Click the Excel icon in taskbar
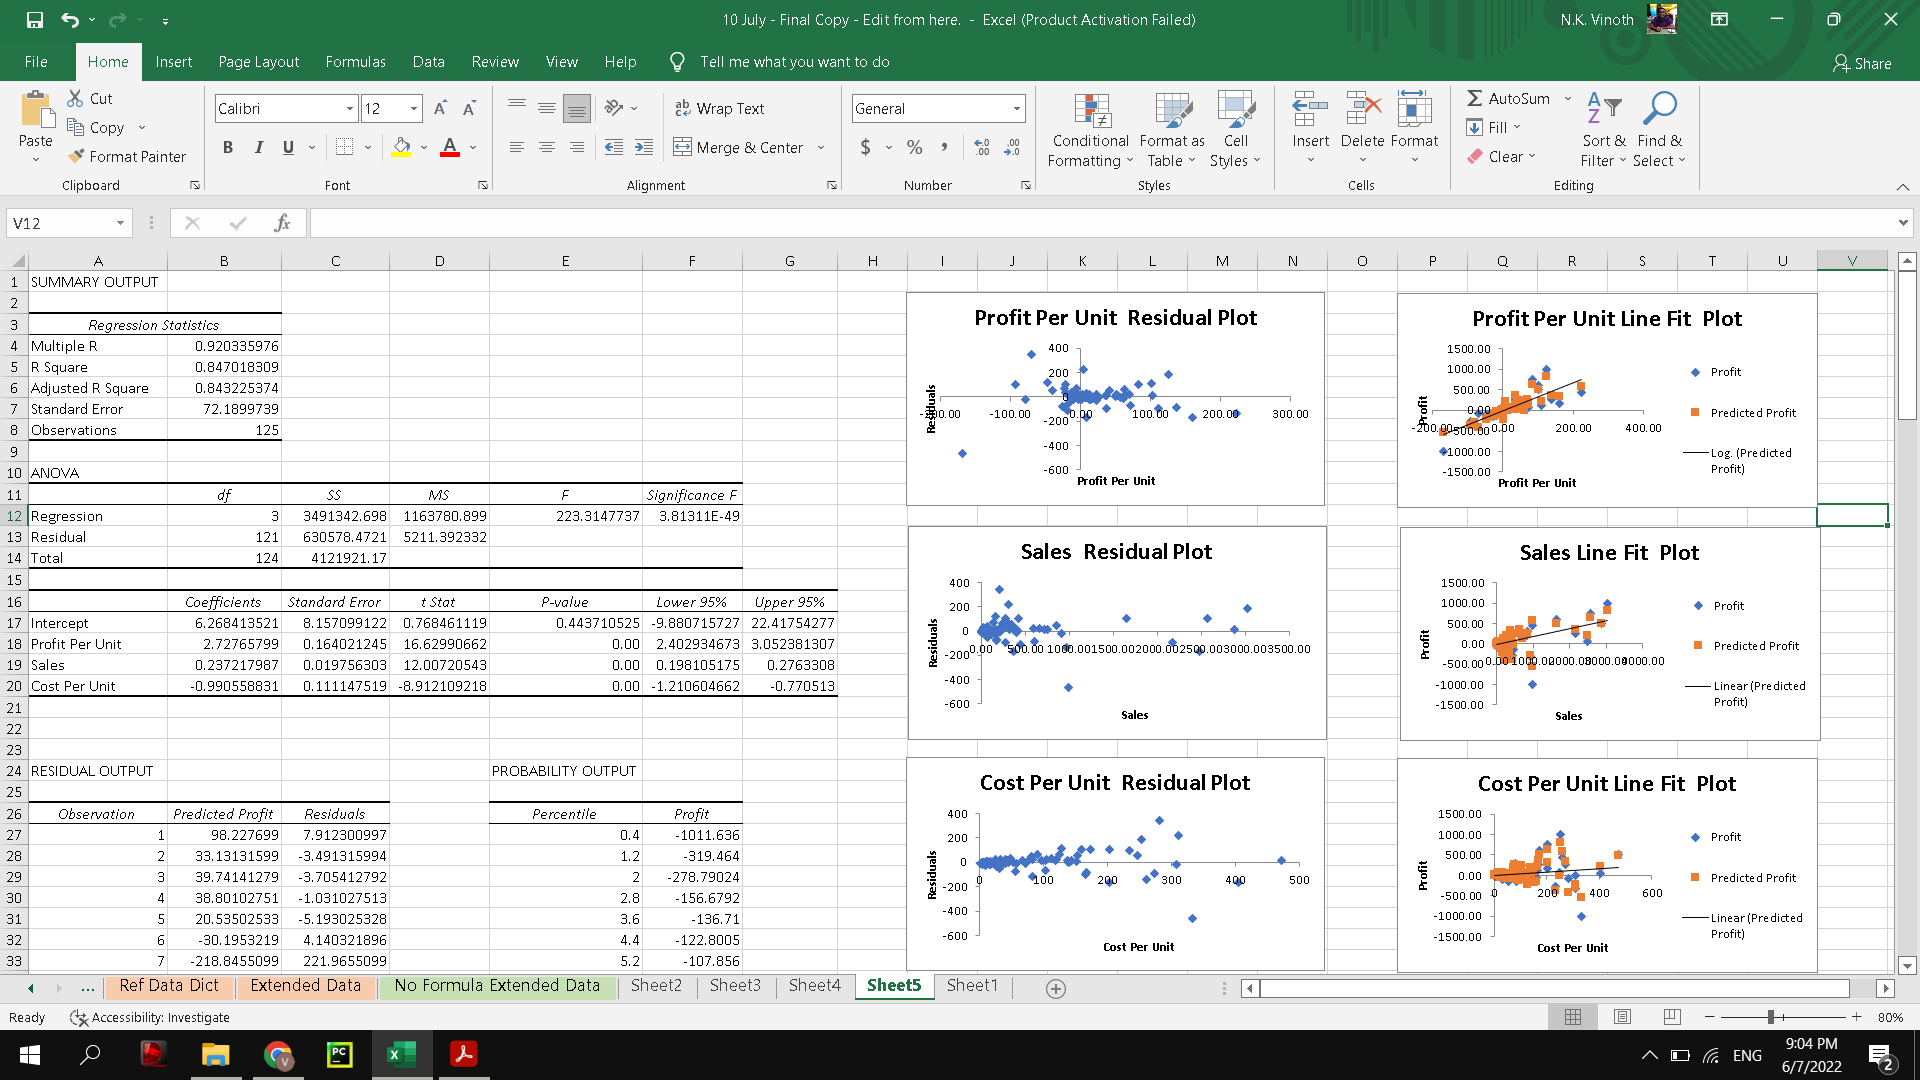This screenshot has width=1920, height=1080. coord(400,1054)
